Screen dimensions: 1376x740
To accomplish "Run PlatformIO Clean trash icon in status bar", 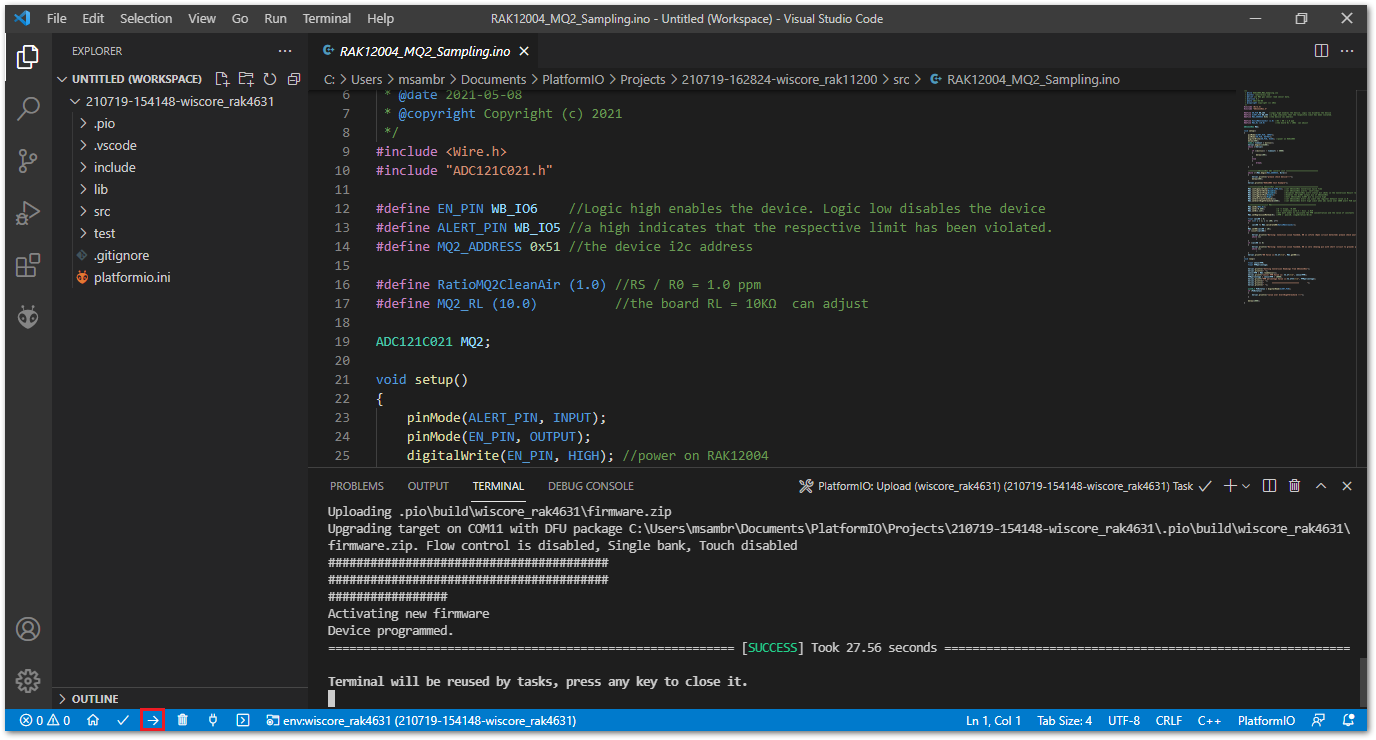I will click(183, 720).
